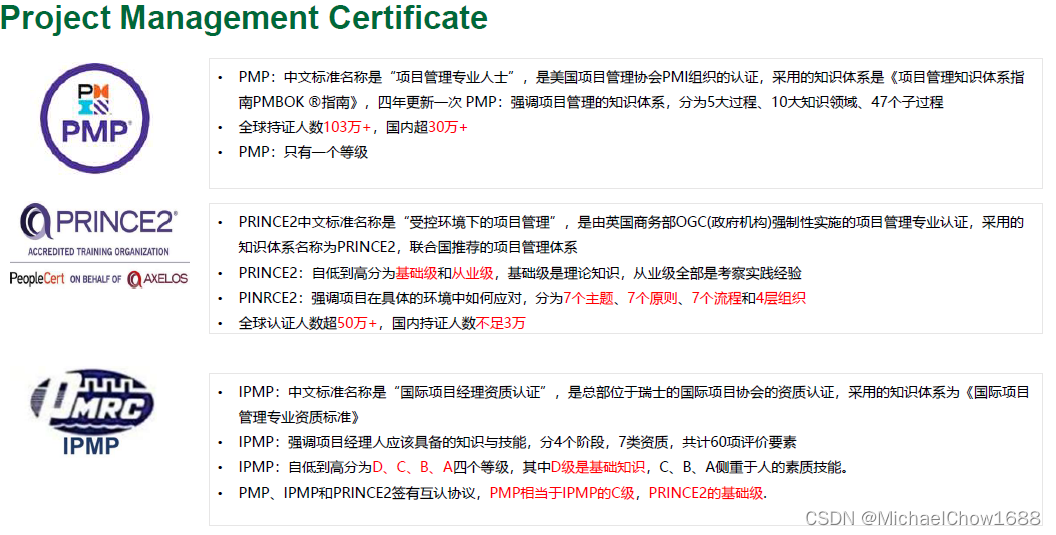Click the purple circular PMP logo

tap(94, 117)
